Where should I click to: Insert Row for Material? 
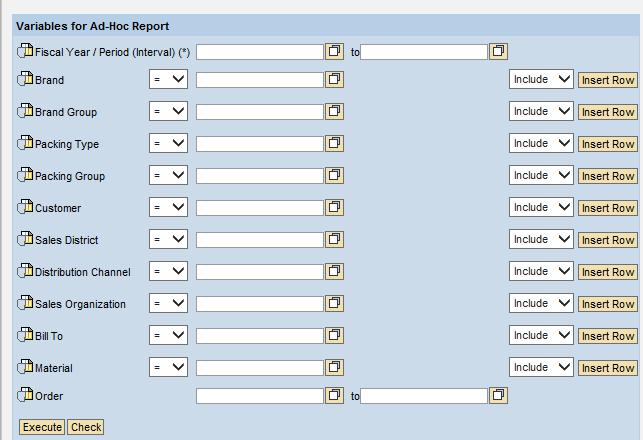608,368
